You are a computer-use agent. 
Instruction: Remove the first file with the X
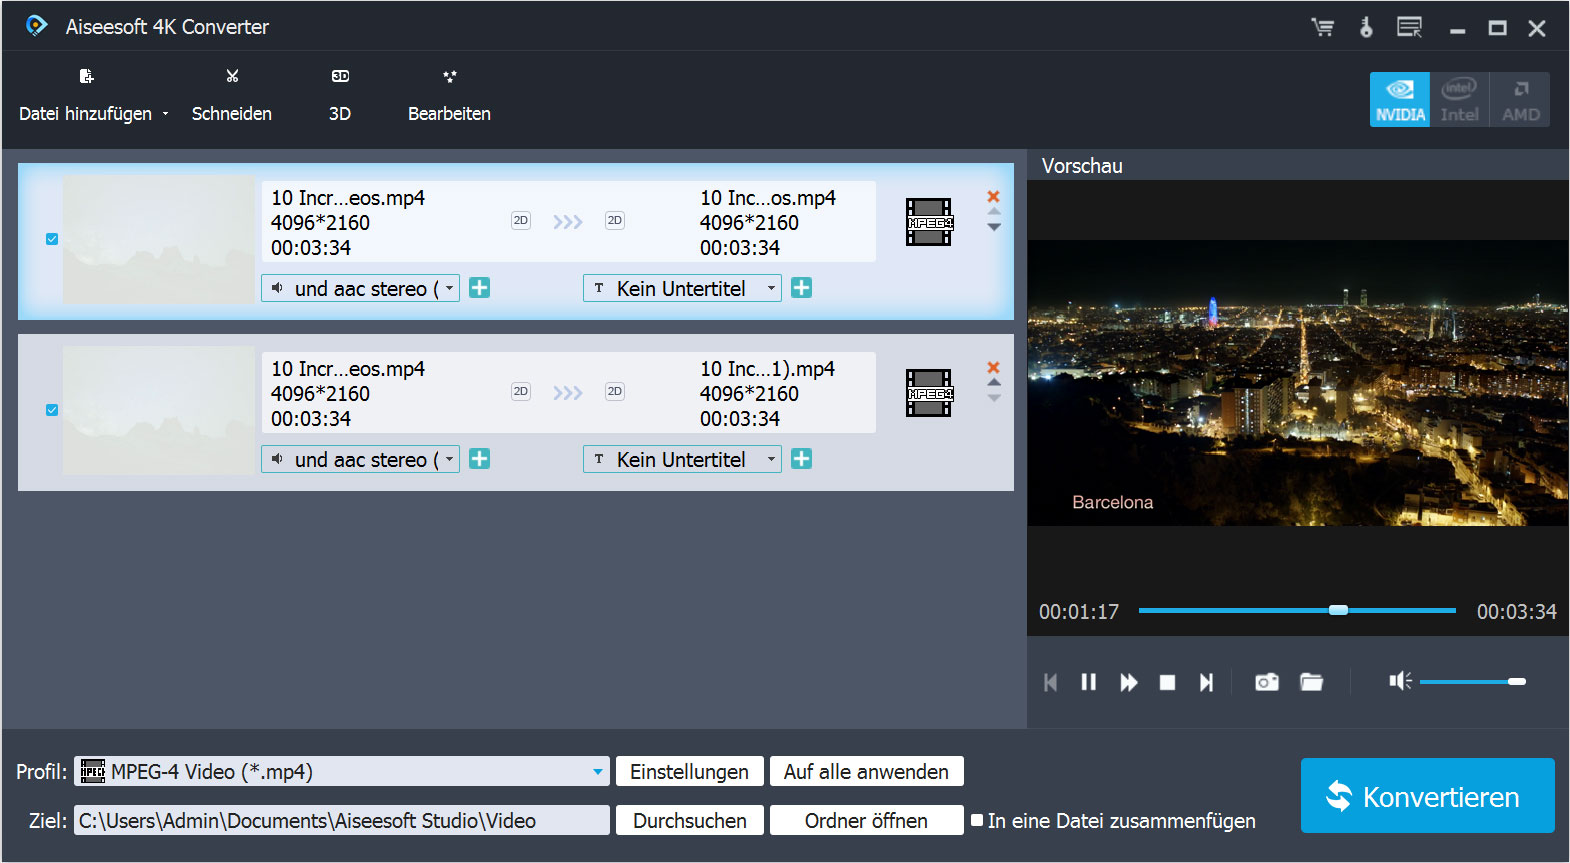point(993,197)
